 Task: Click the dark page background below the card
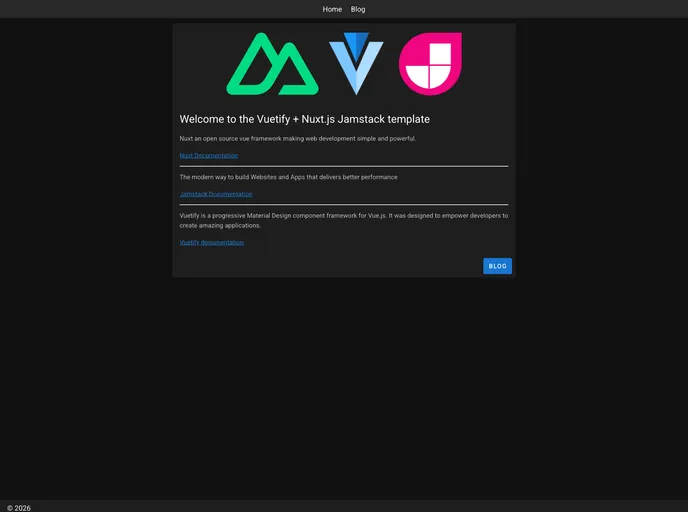pos(343,390)
